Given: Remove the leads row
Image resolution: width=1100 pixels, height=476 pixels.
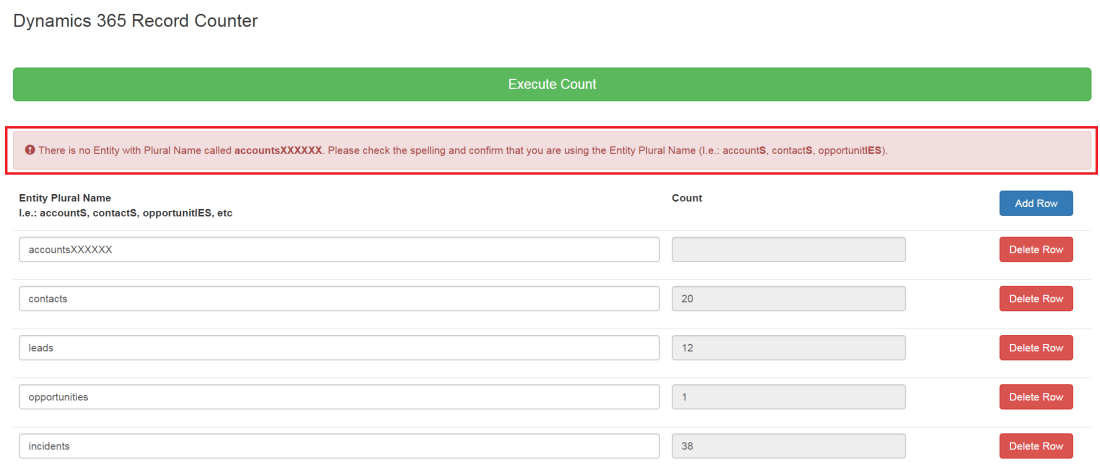Looking at the screenshot, I should tap(1035, 347).
